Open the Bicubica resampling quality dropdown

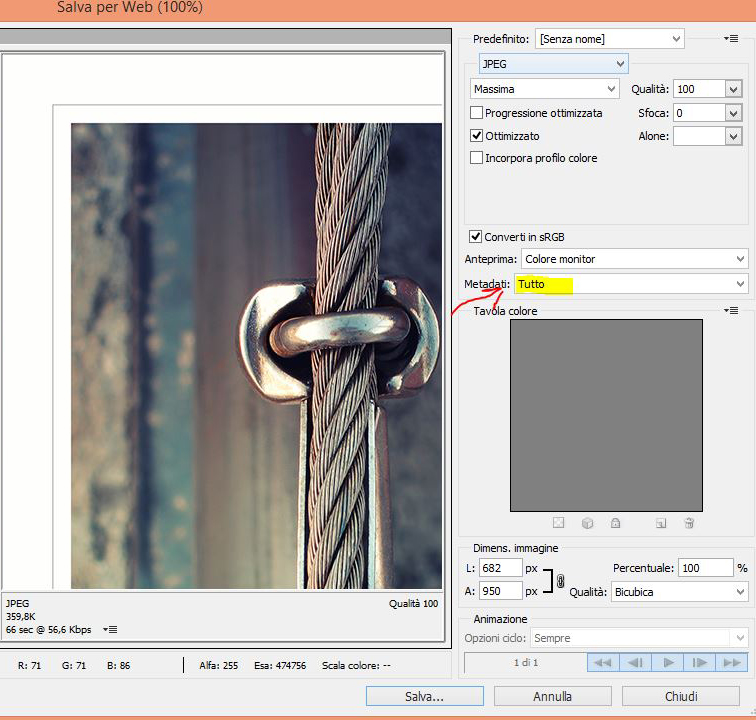(678, 592)
